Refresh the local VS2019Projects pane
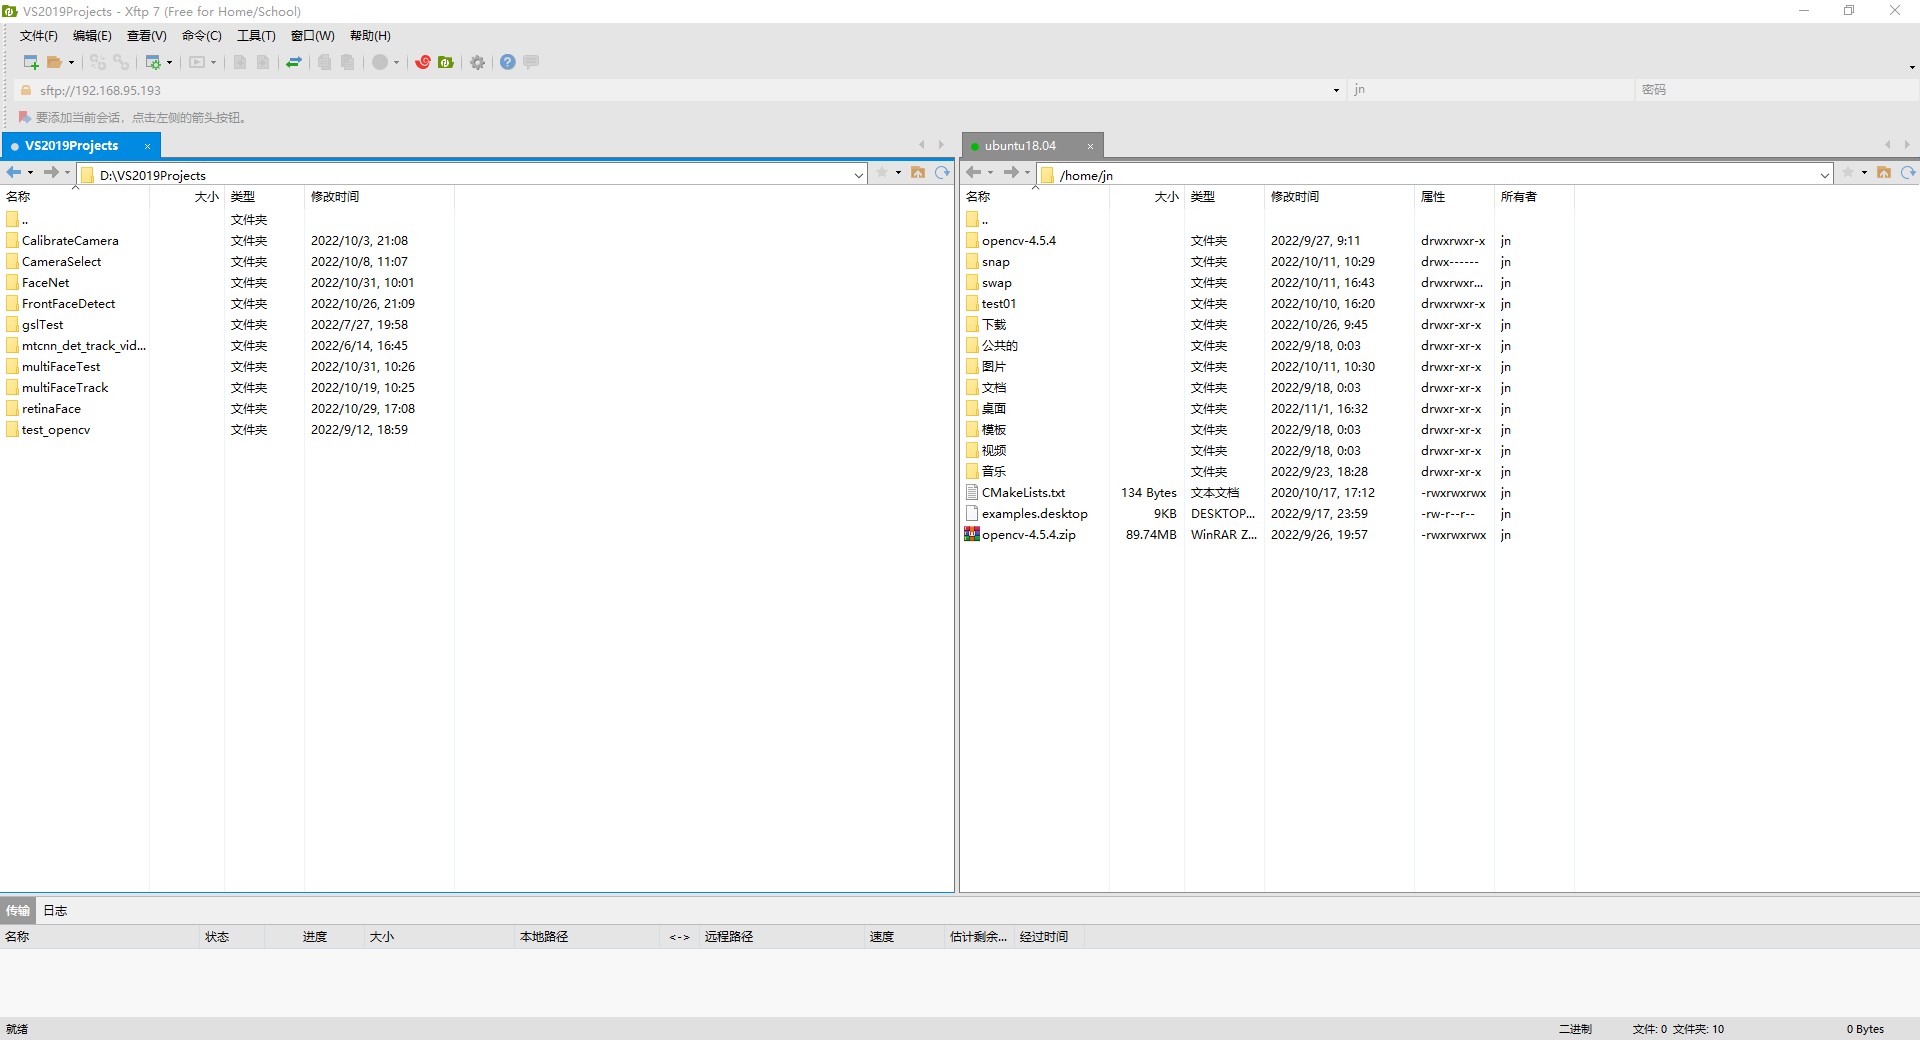 (942, 173)
